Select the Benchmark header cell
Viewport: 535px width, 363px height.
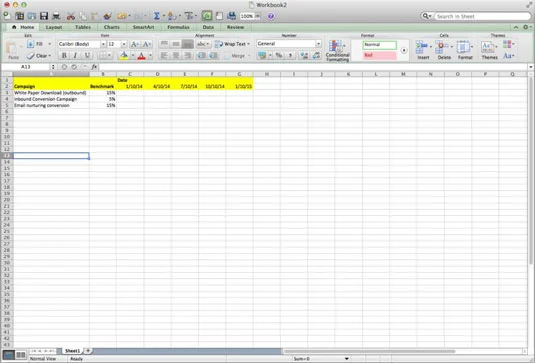[103, 86]
